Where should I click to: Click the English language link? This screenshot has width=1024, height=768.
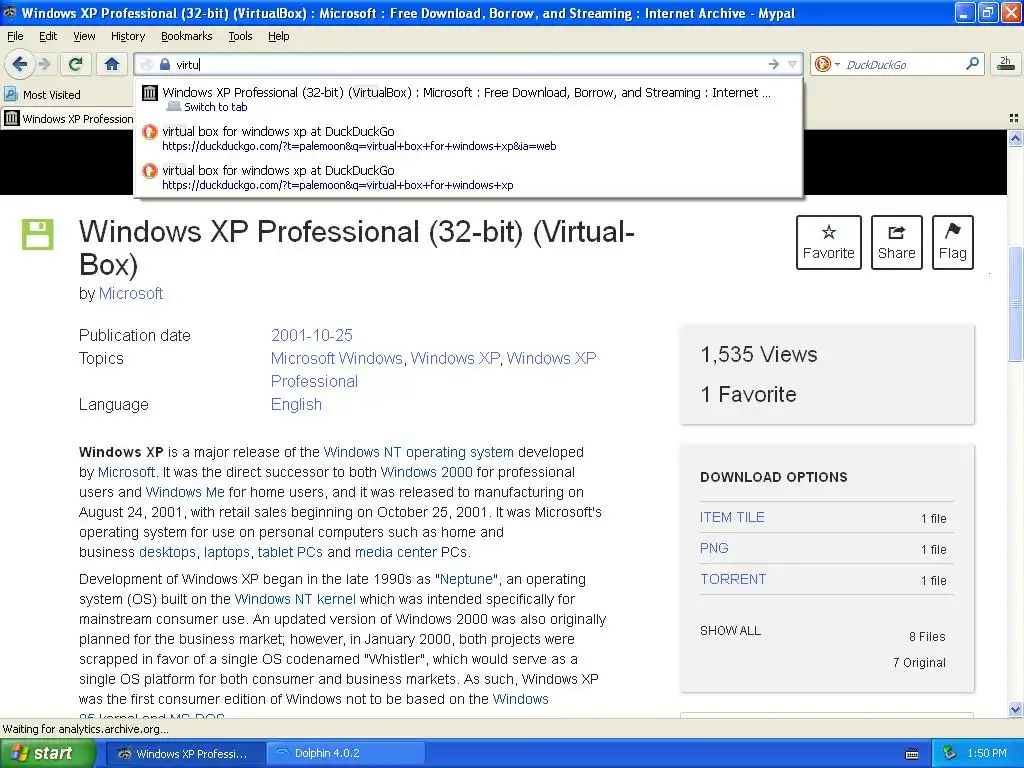coord(296,404)
